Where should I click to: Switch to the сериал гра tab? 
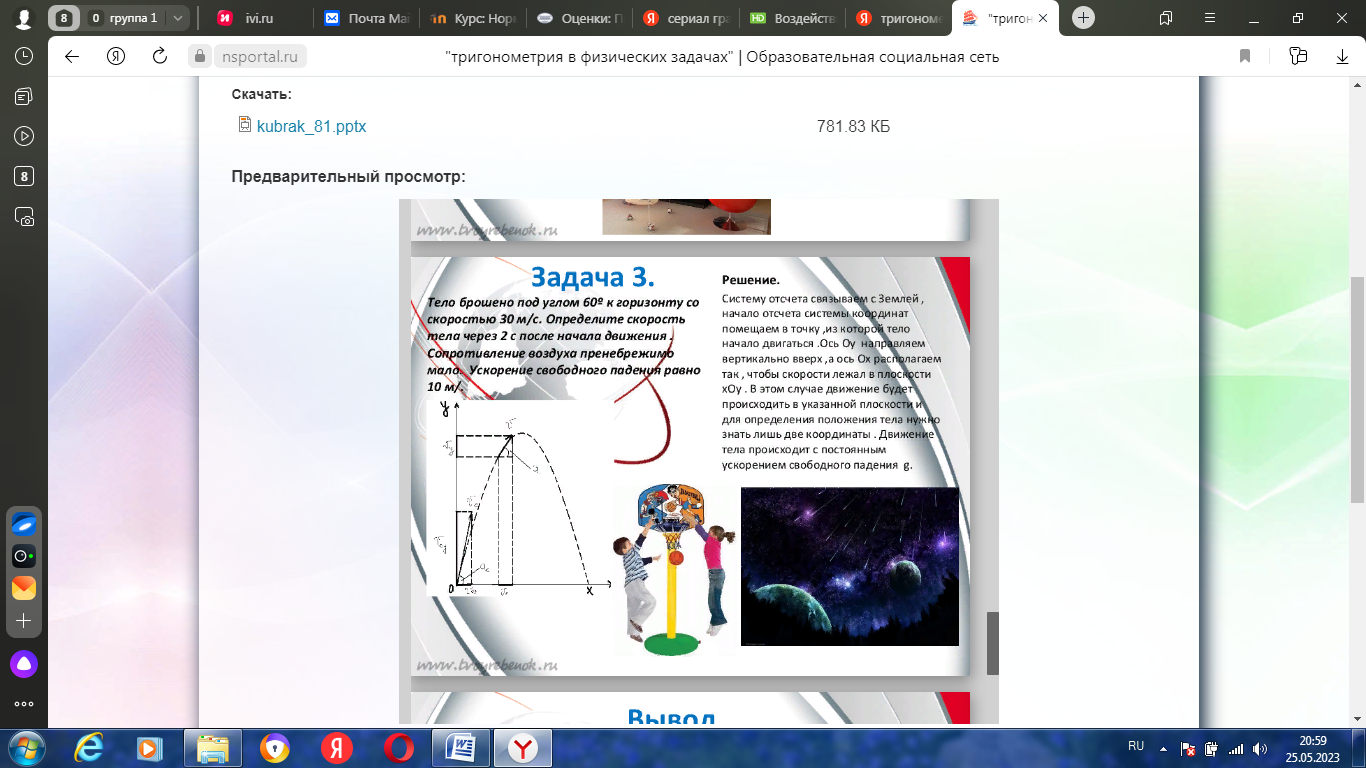point(686,18)
